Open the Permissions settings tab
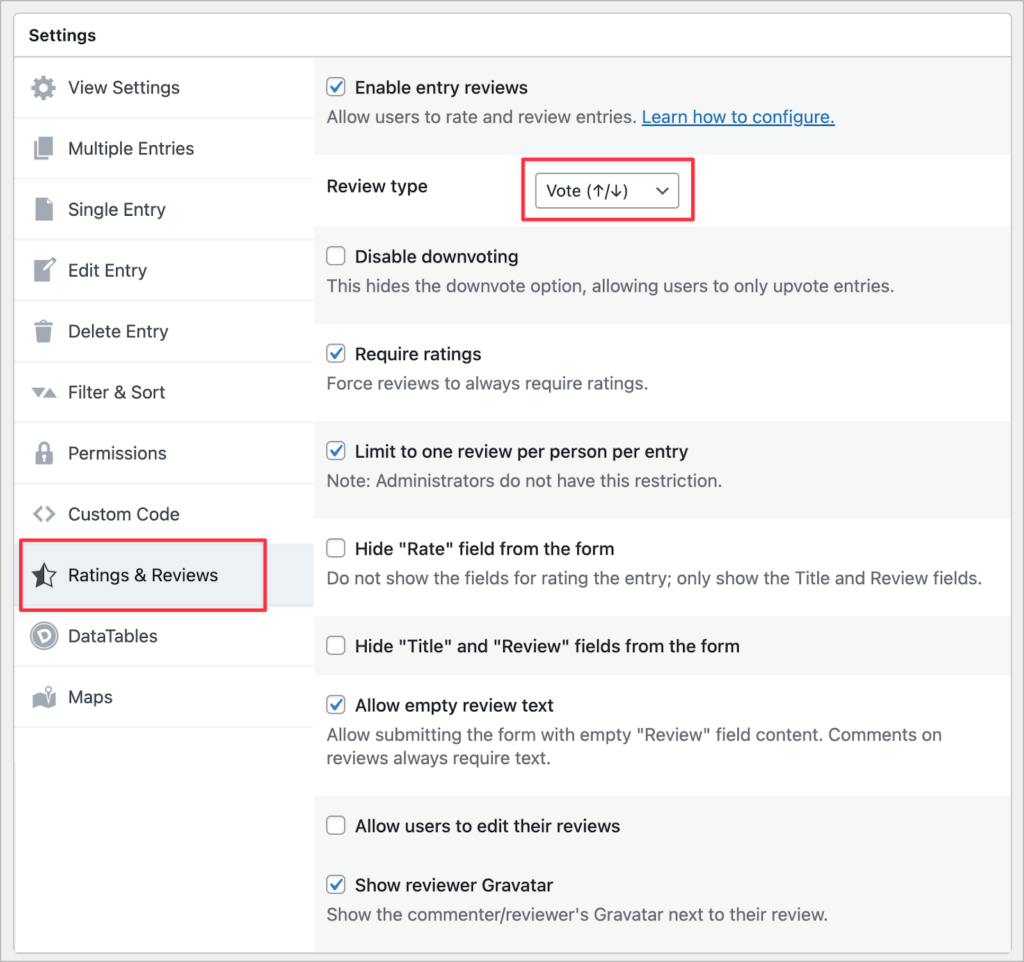 [x=164, y=453]
